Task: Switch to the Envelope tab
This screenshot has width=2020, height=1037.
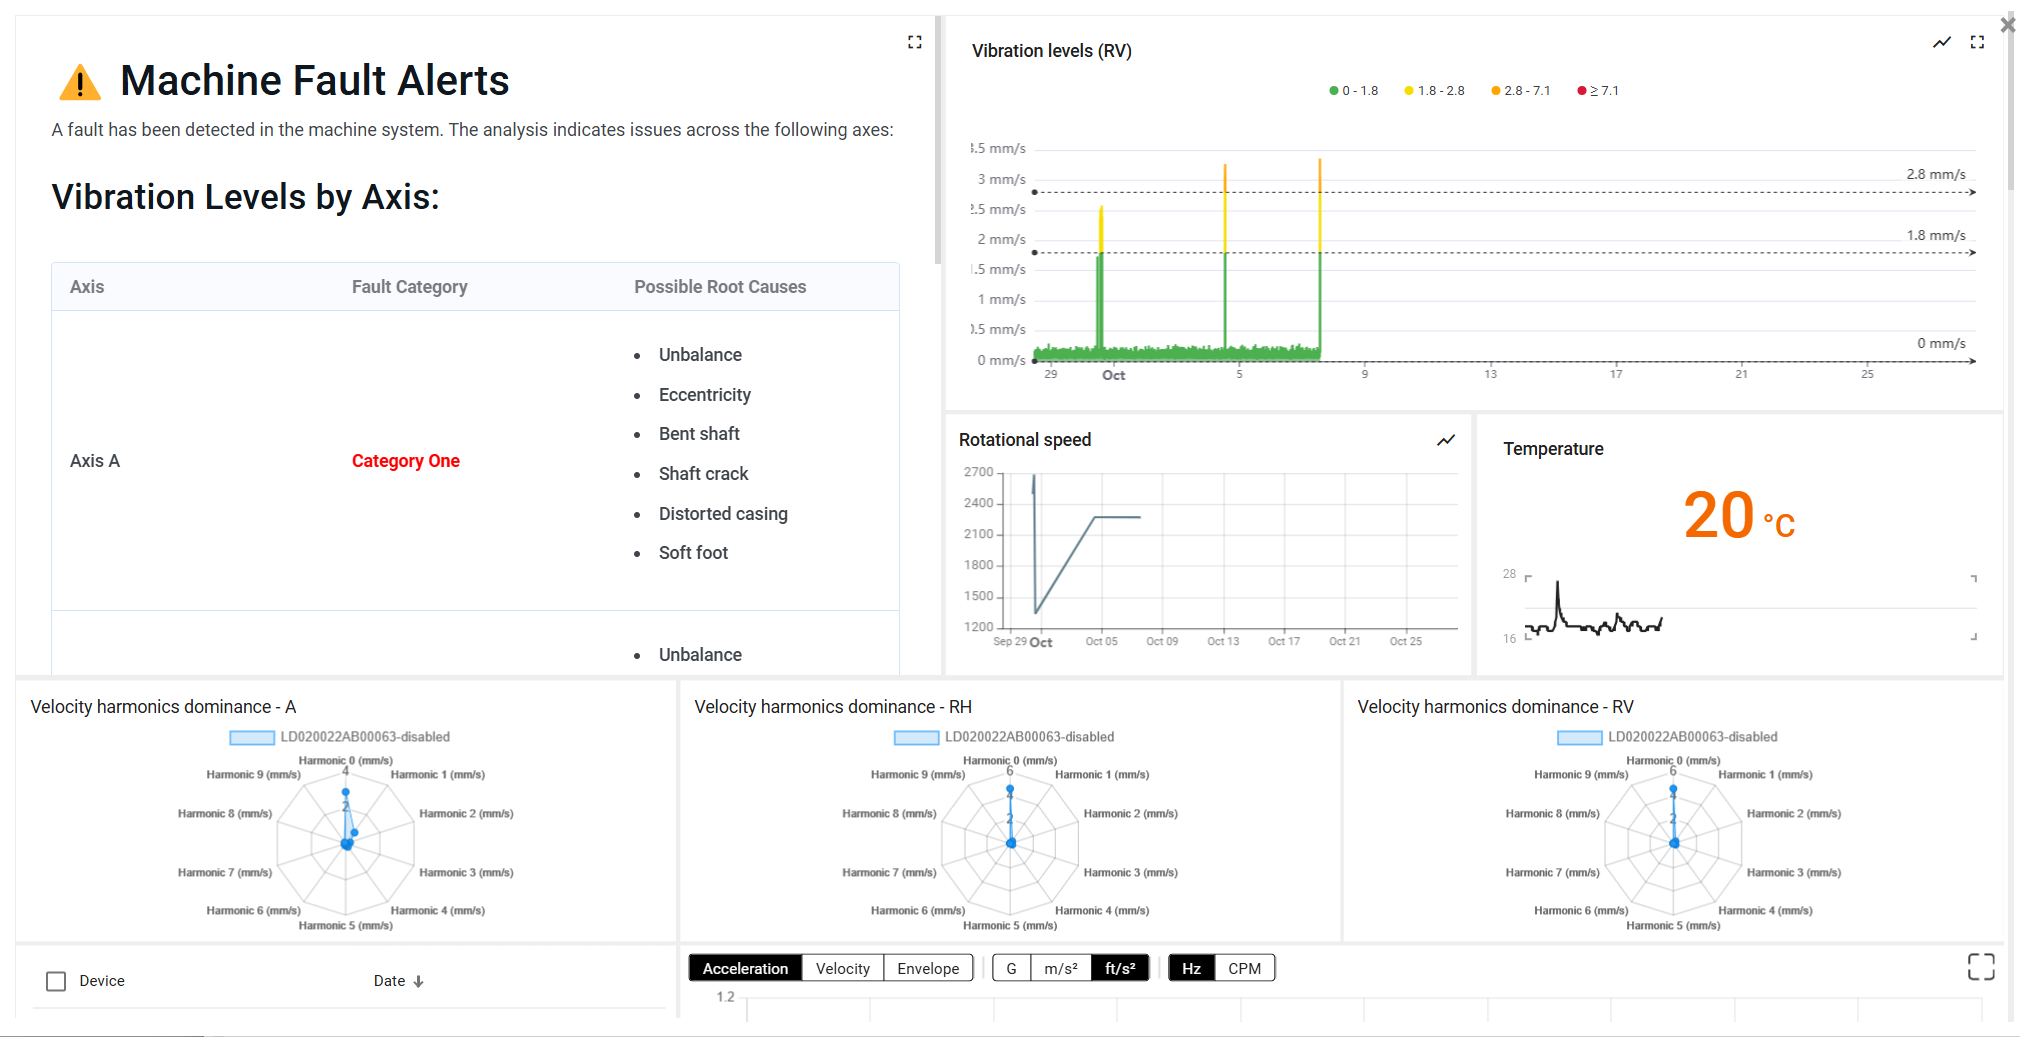Action: coord(928,968)
